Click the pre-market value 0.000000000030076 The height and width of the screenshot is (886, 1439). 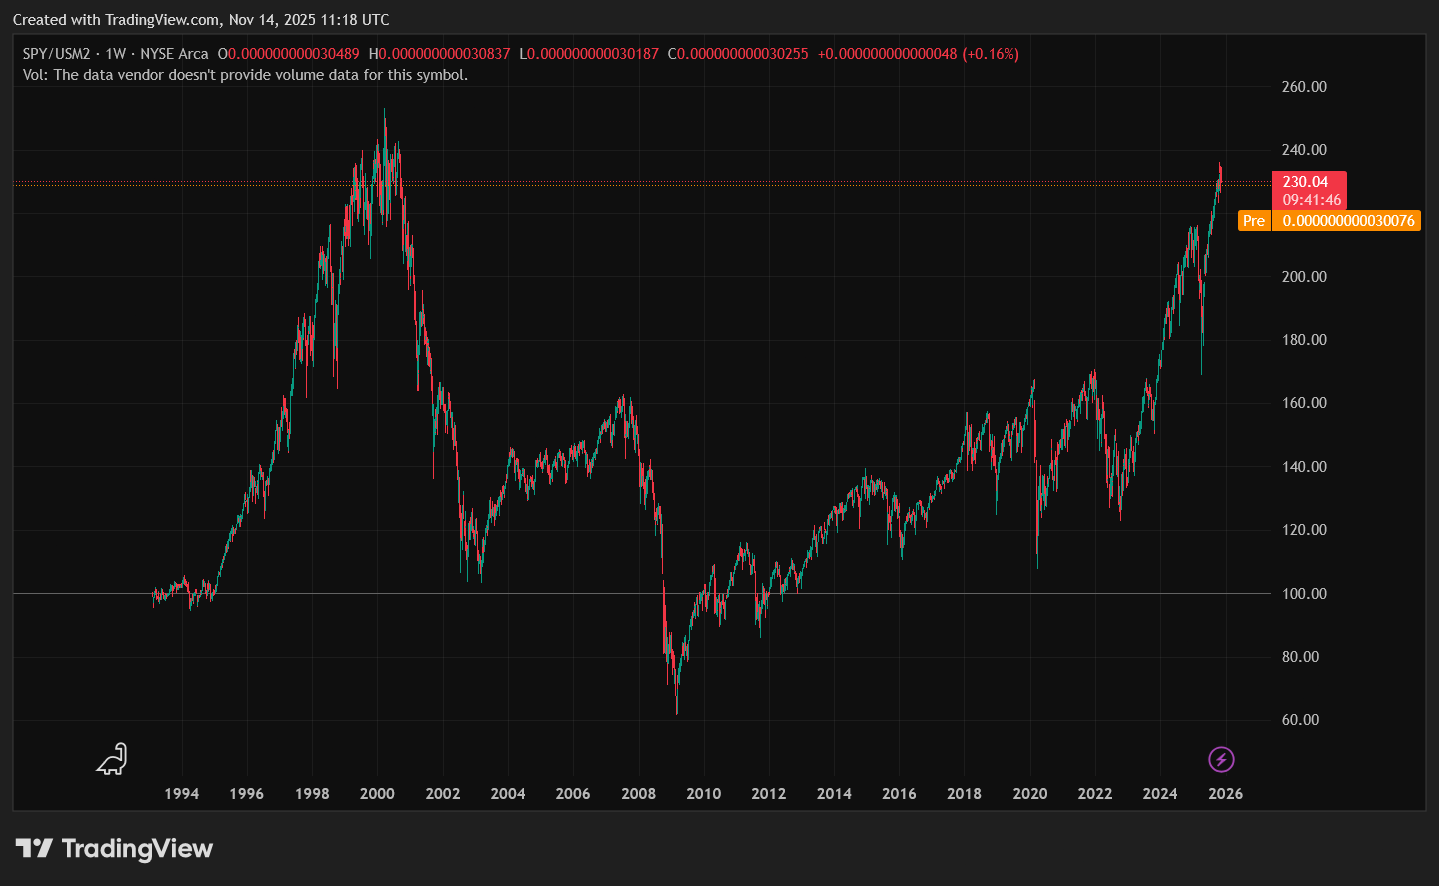tap(1348, 221)
